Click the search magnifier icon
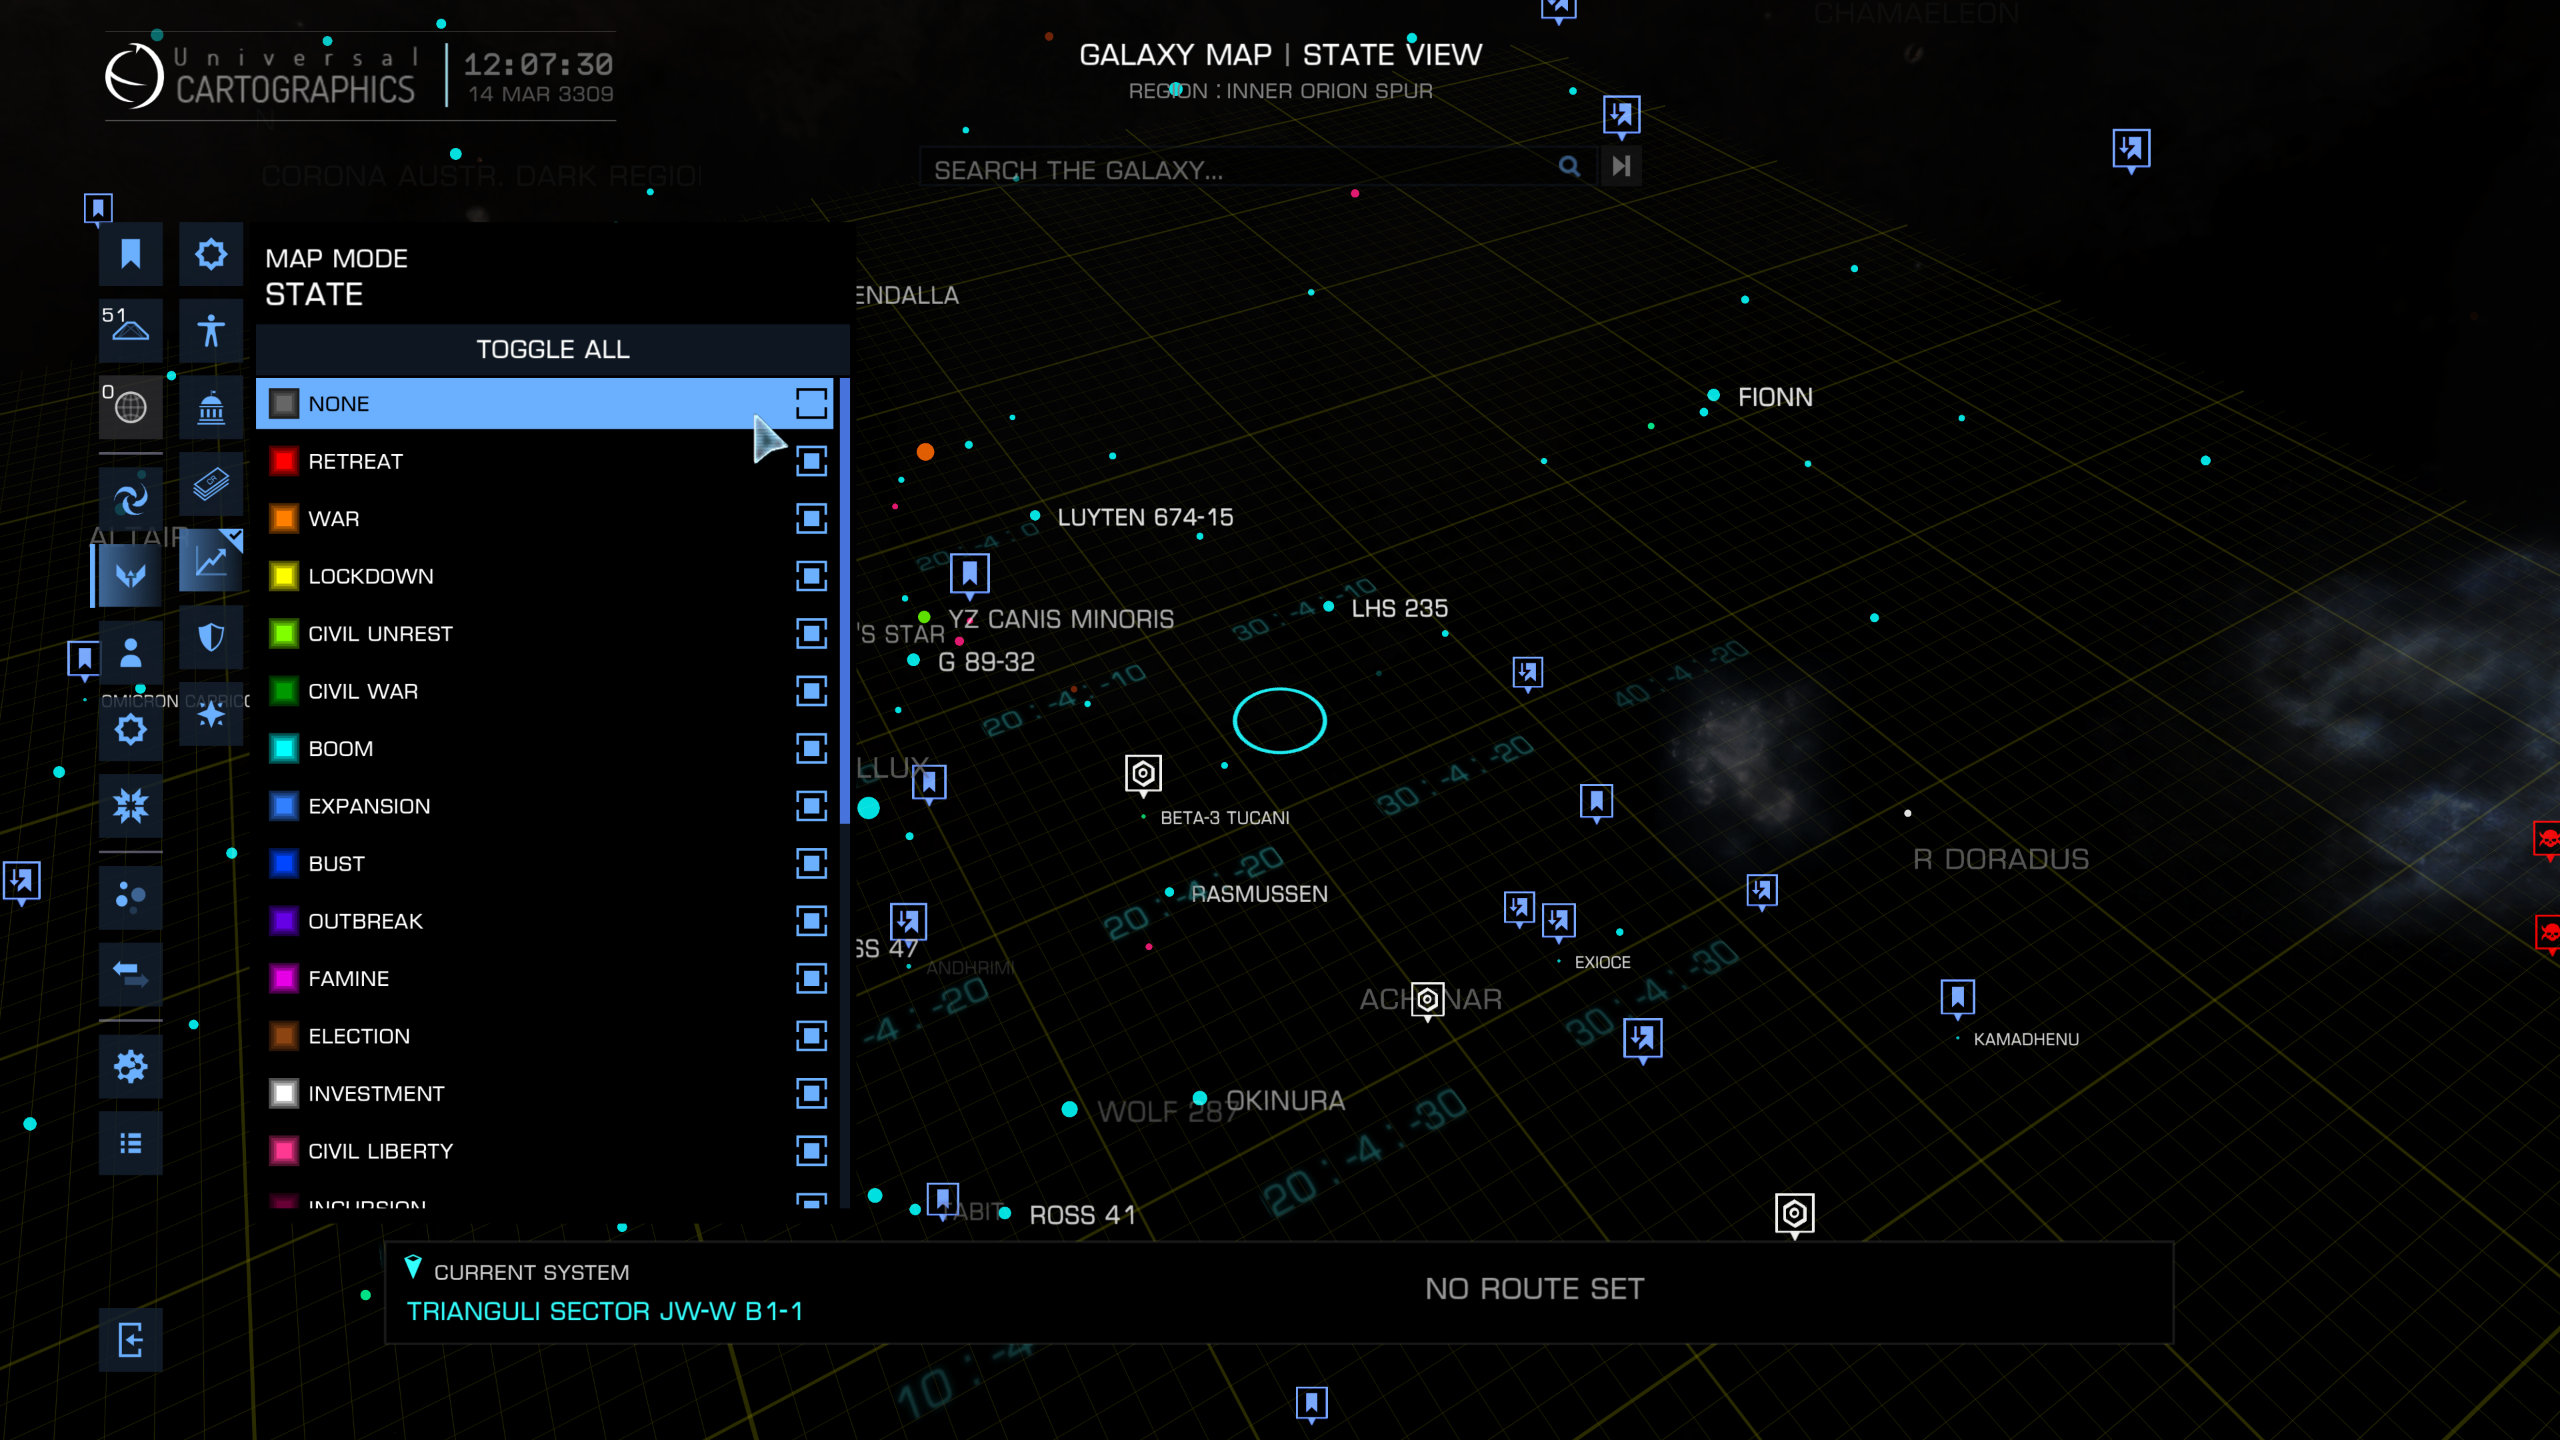2560x1440 pixels. tap(1569, 166)
